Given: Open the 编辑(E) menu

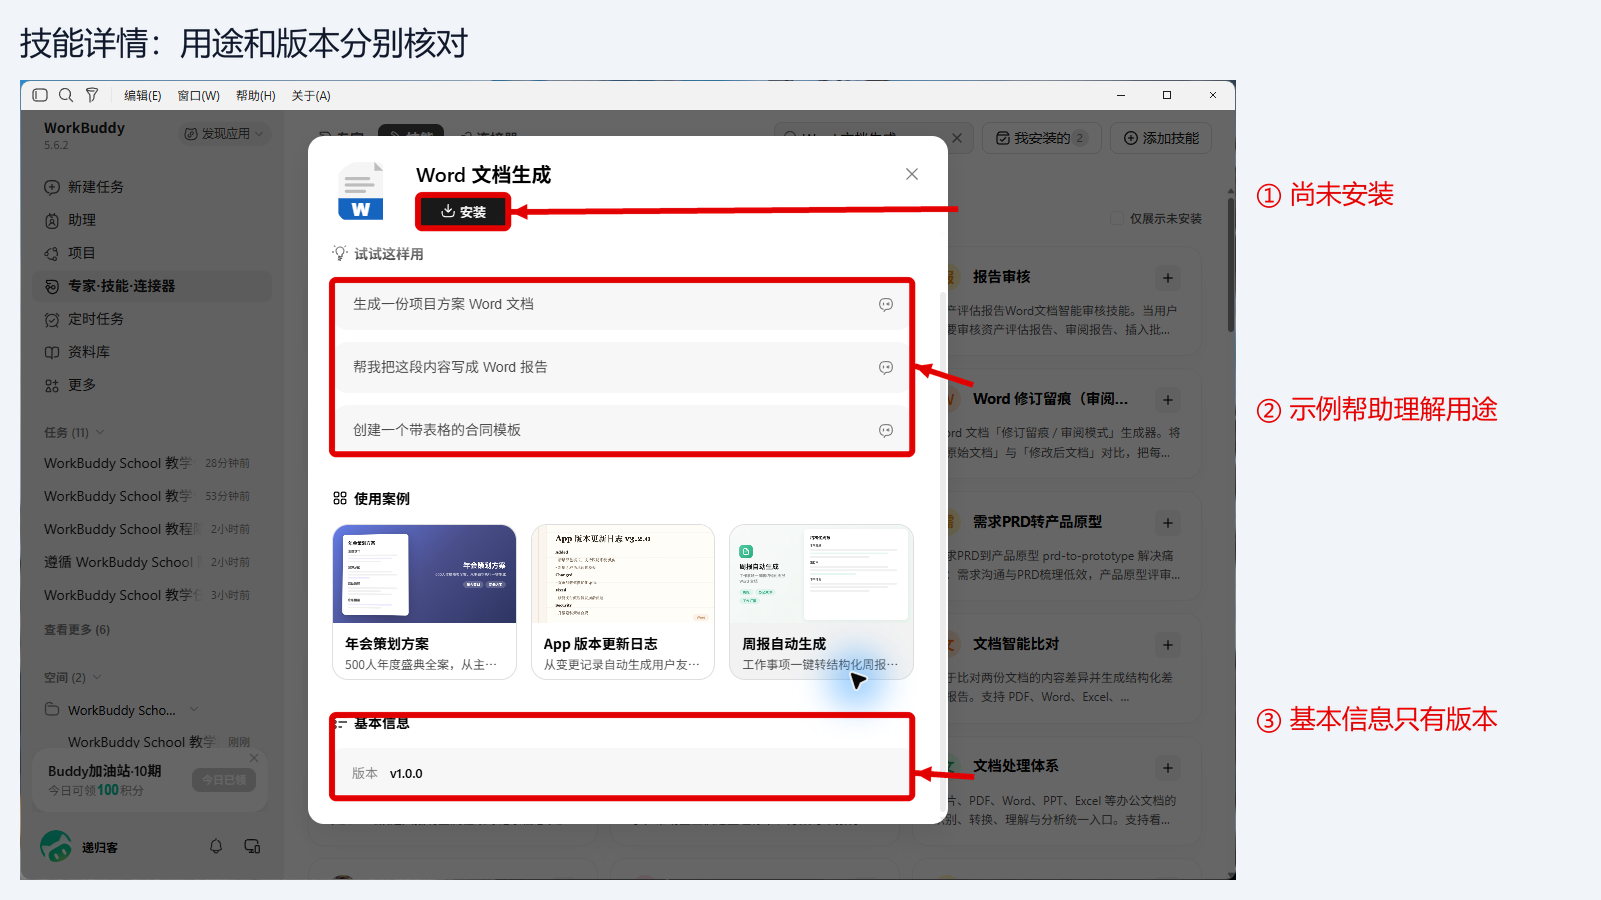Looking at the screenshot, I should coord(143,95).
